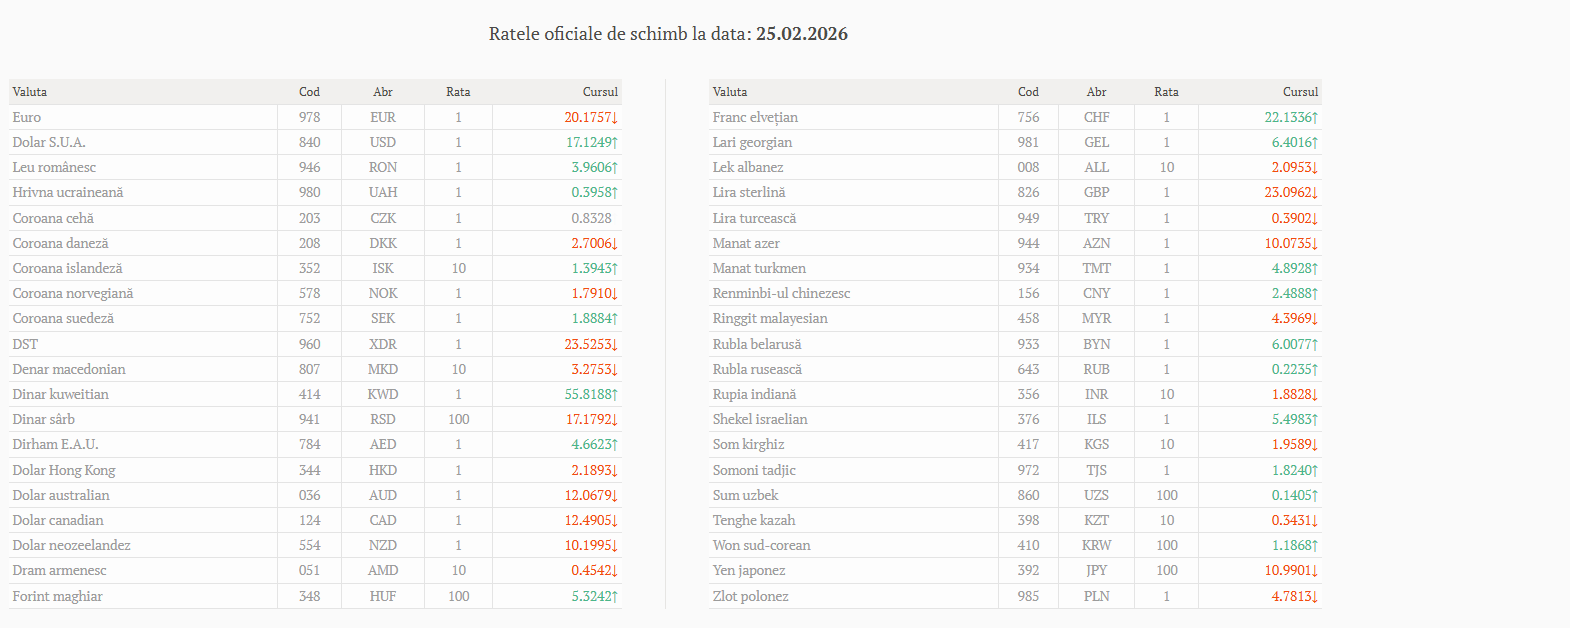Click the Coroana cehă rate 0.8328

pyautogui.click(x=591, y=218)
